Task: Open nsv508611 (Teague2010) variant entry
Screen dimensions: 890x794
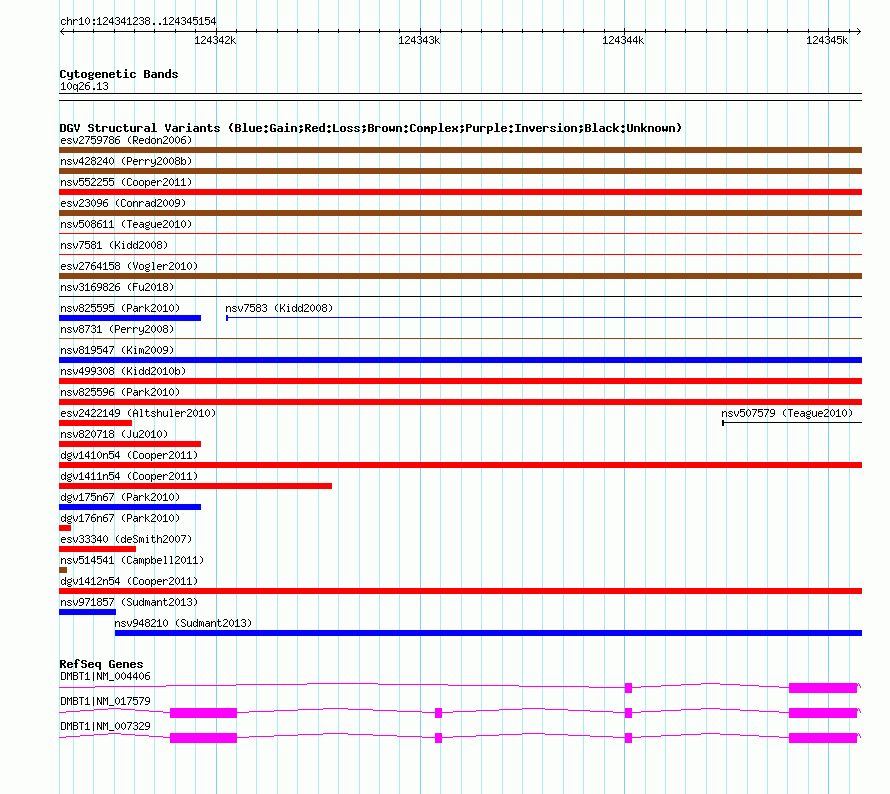Action: [126, 224]
